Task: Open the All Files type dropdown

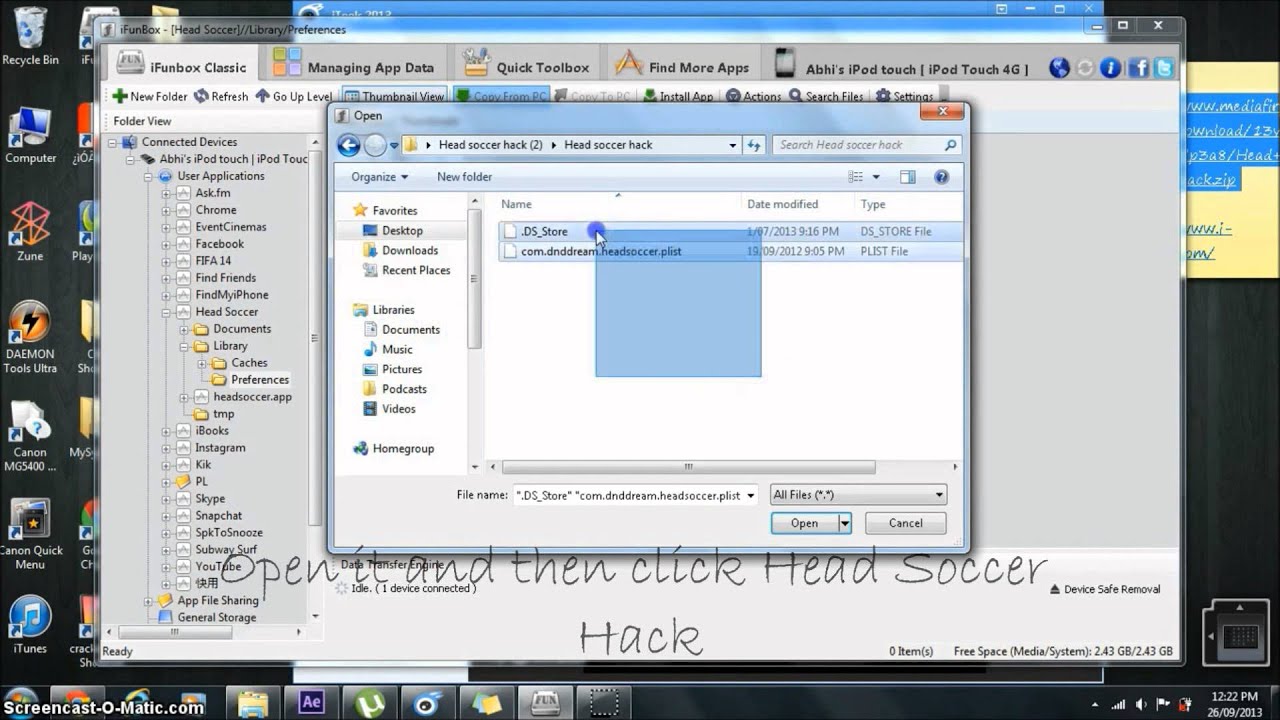Action: 858,495
